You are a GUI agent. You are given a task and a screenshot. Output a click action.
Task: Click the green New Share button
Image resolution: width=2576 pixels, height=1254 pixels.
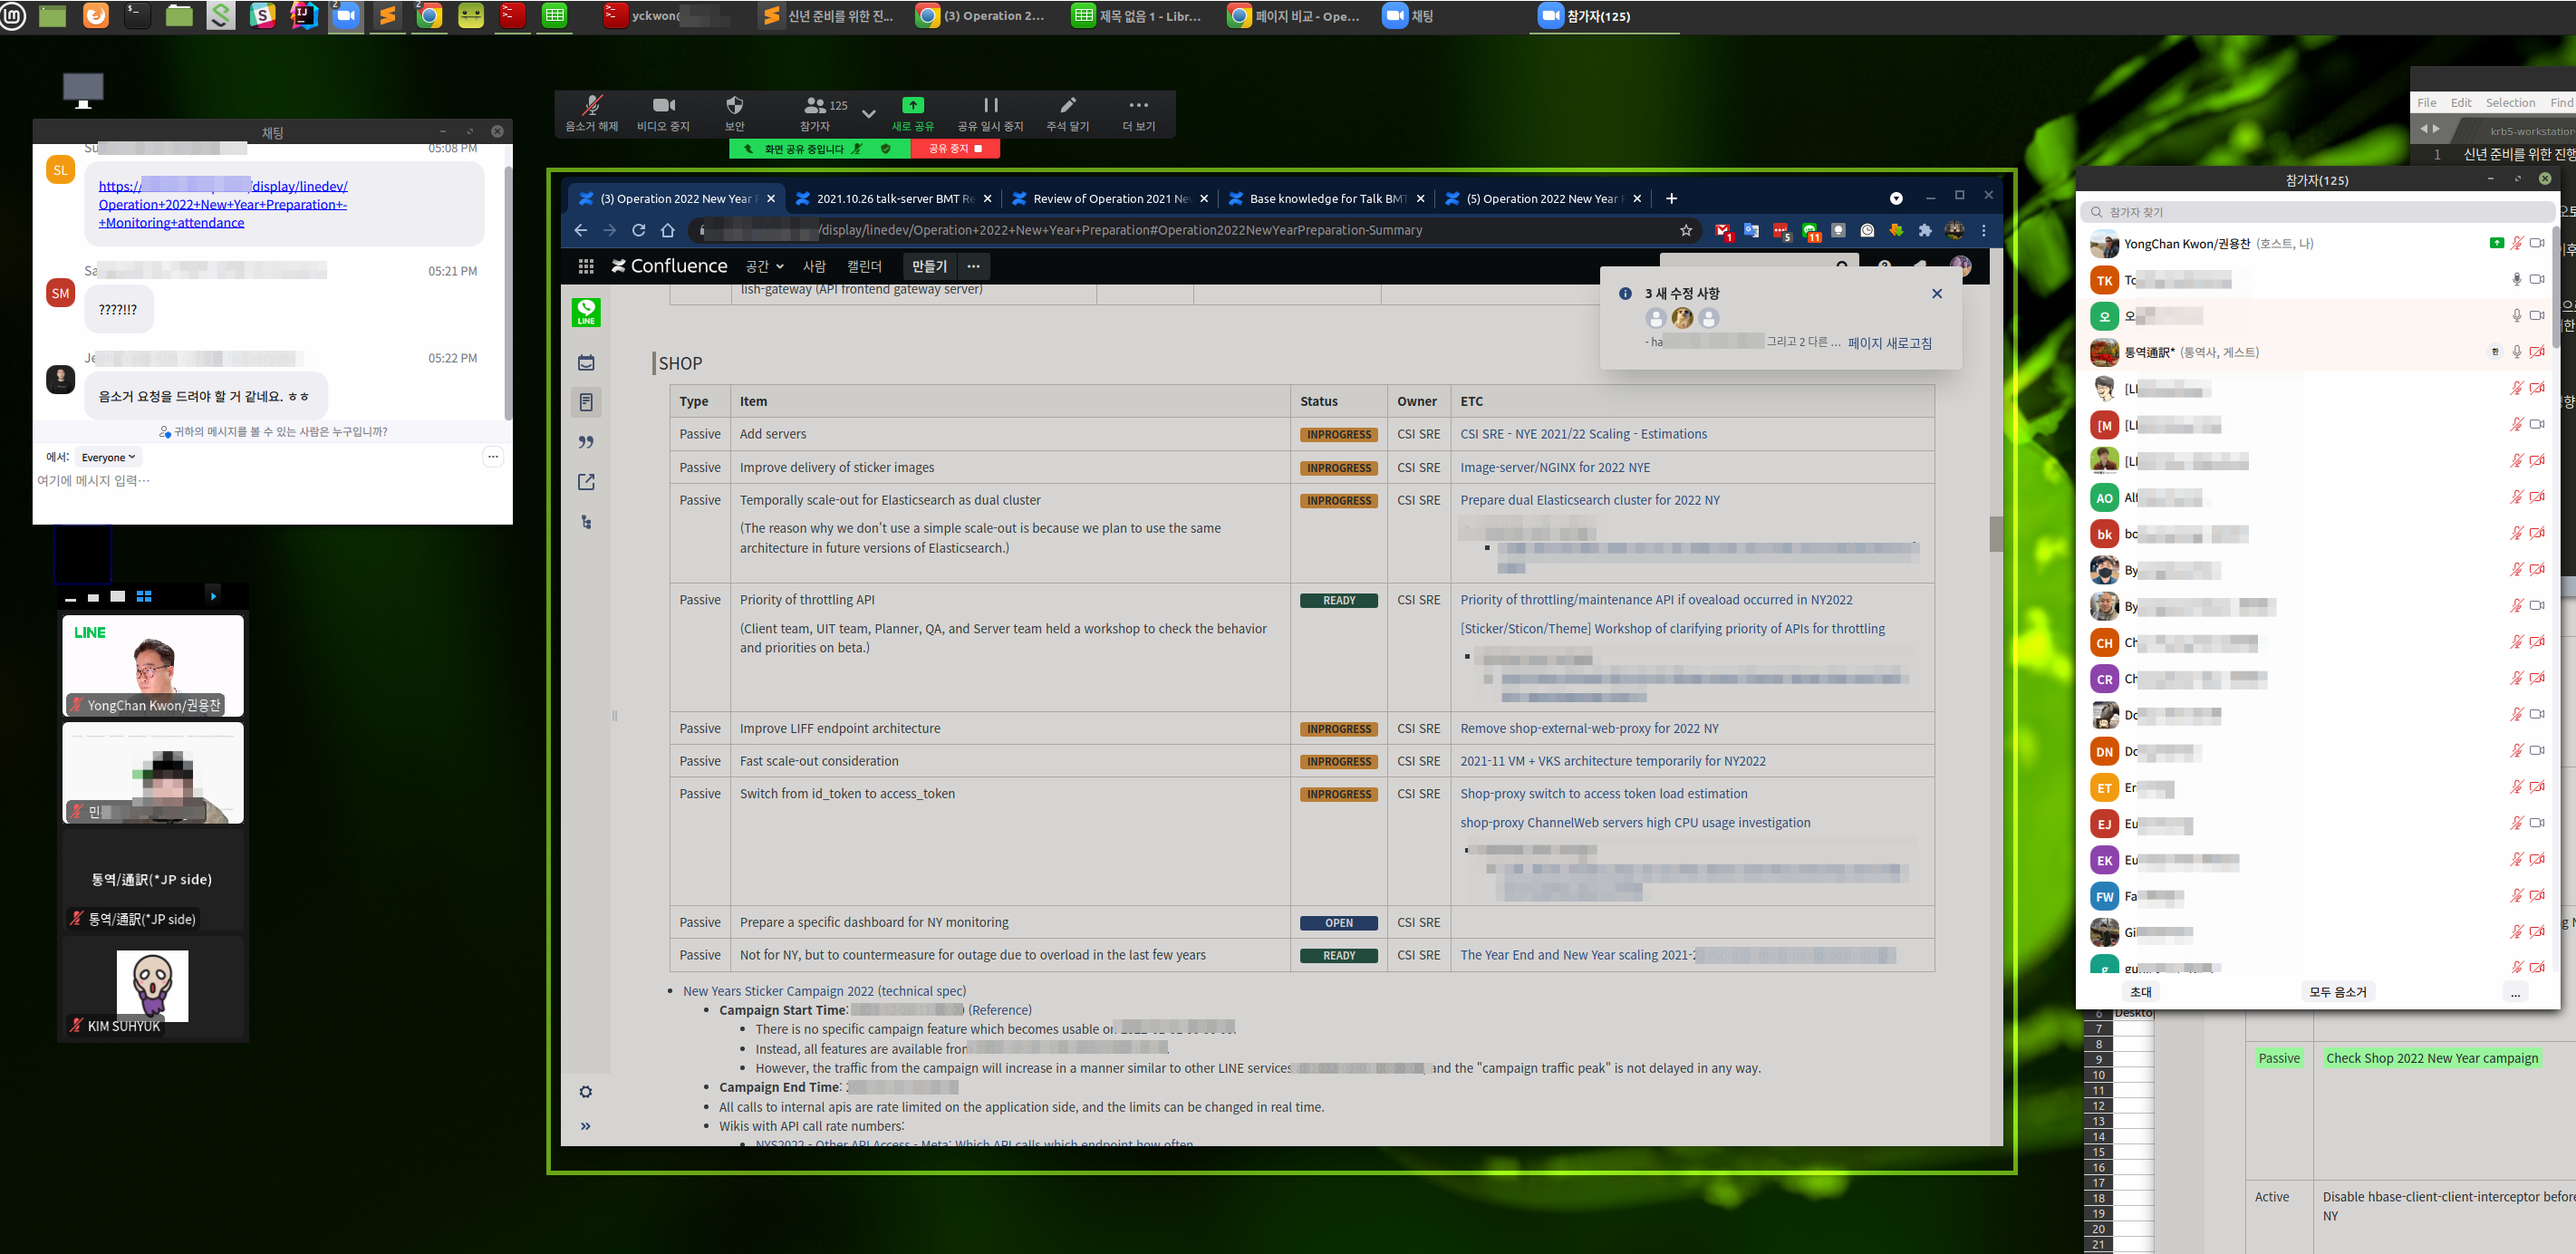click(x=912, y=113)
